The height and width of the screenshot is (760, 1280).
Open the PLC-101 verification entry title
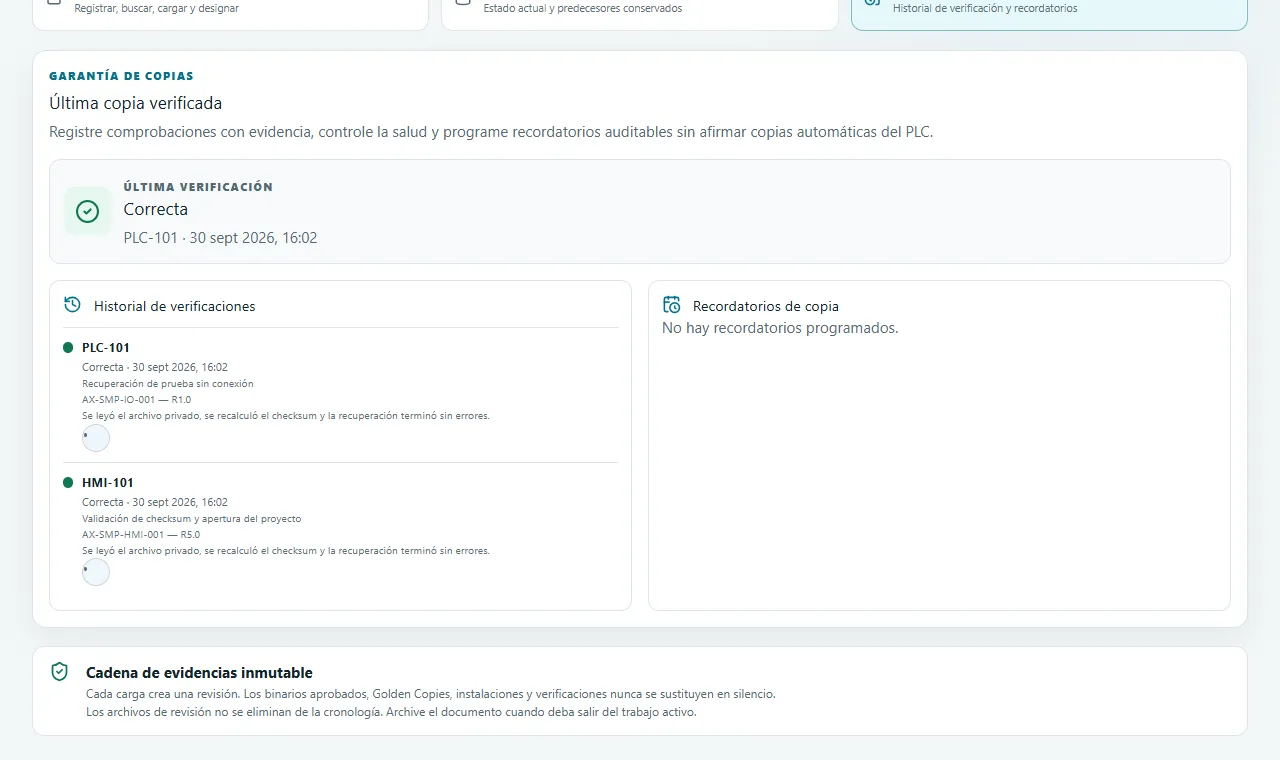[106, 348]
